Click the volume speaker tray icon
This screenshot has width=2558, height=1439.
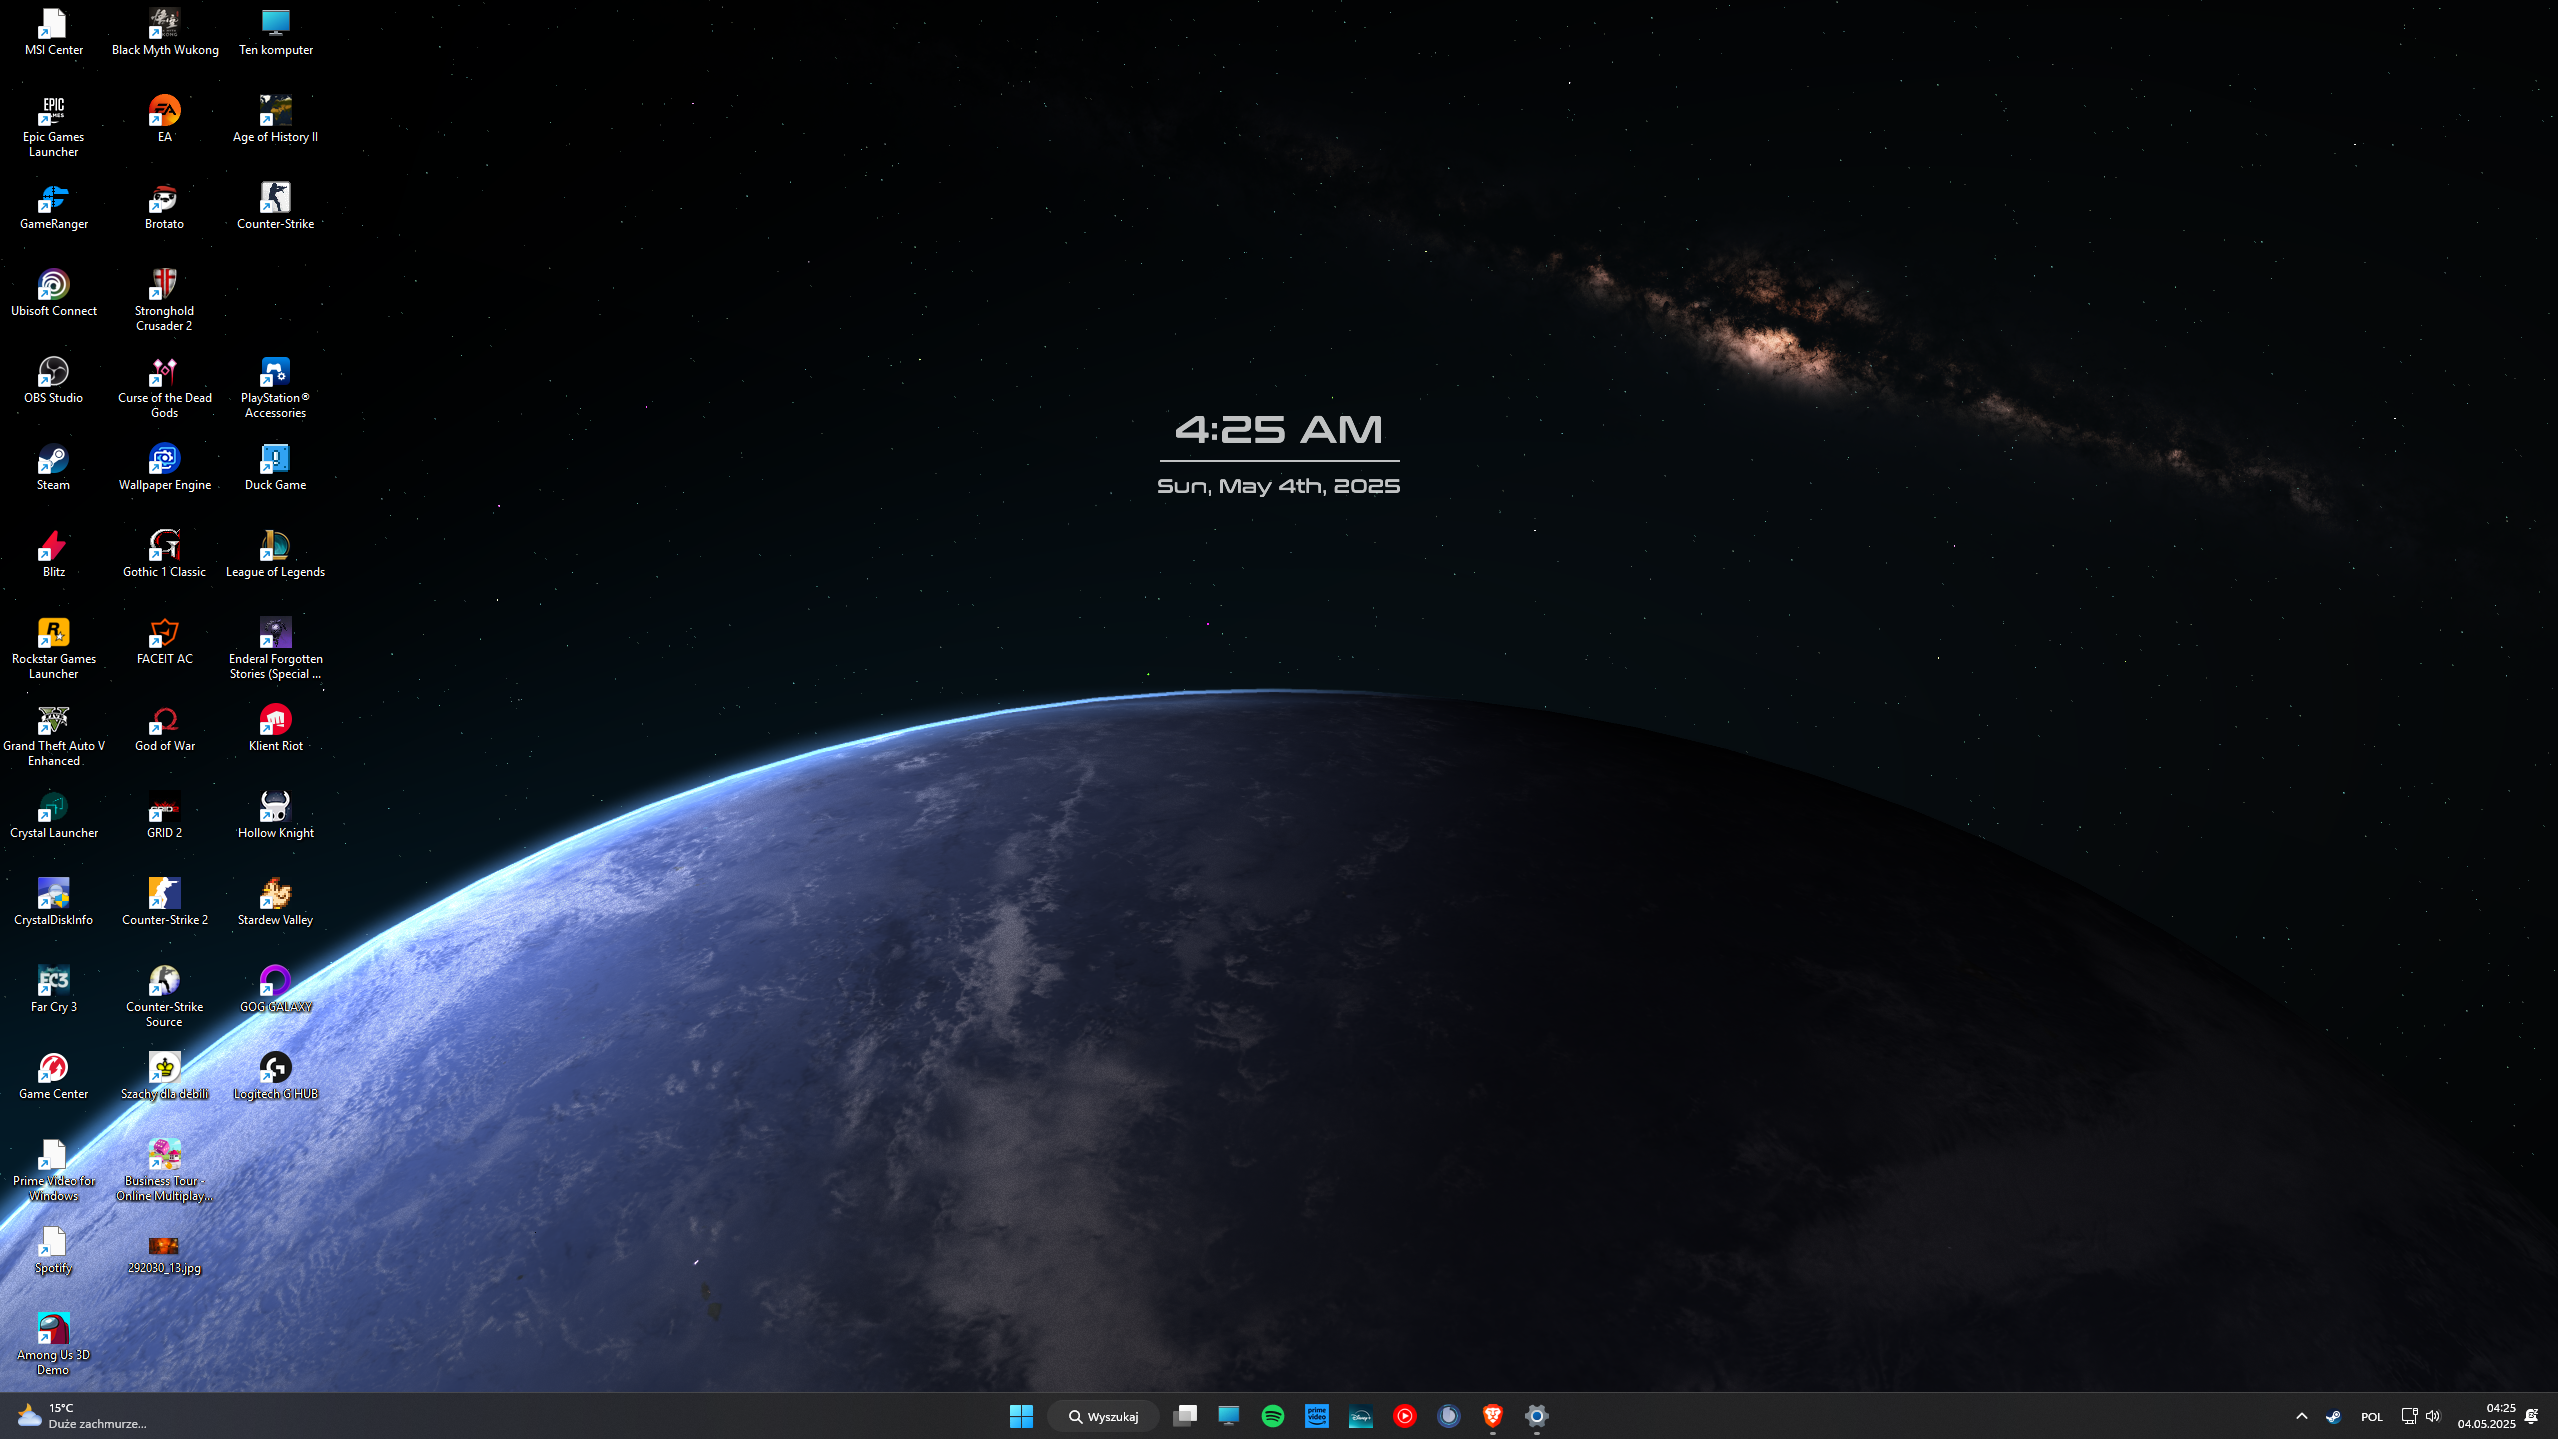tap(2433, 1416)
